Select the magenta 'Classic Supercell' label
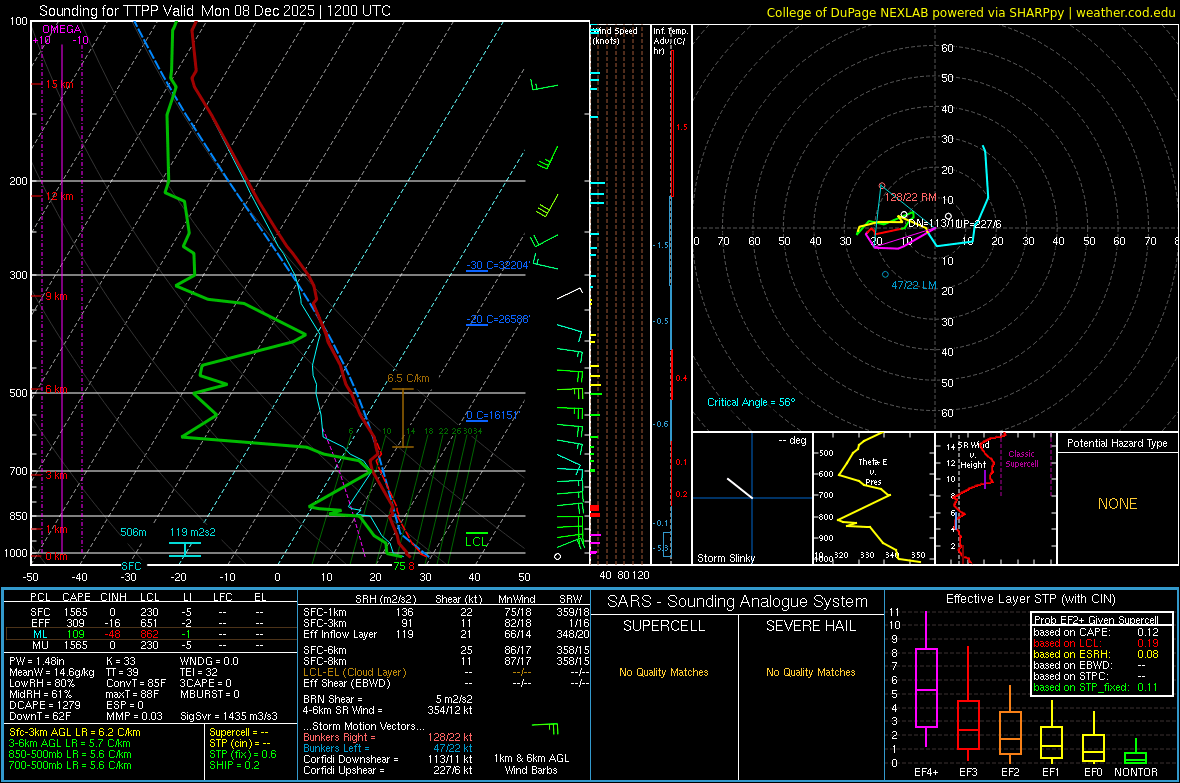1180x783 pixels. point(1022,459)
